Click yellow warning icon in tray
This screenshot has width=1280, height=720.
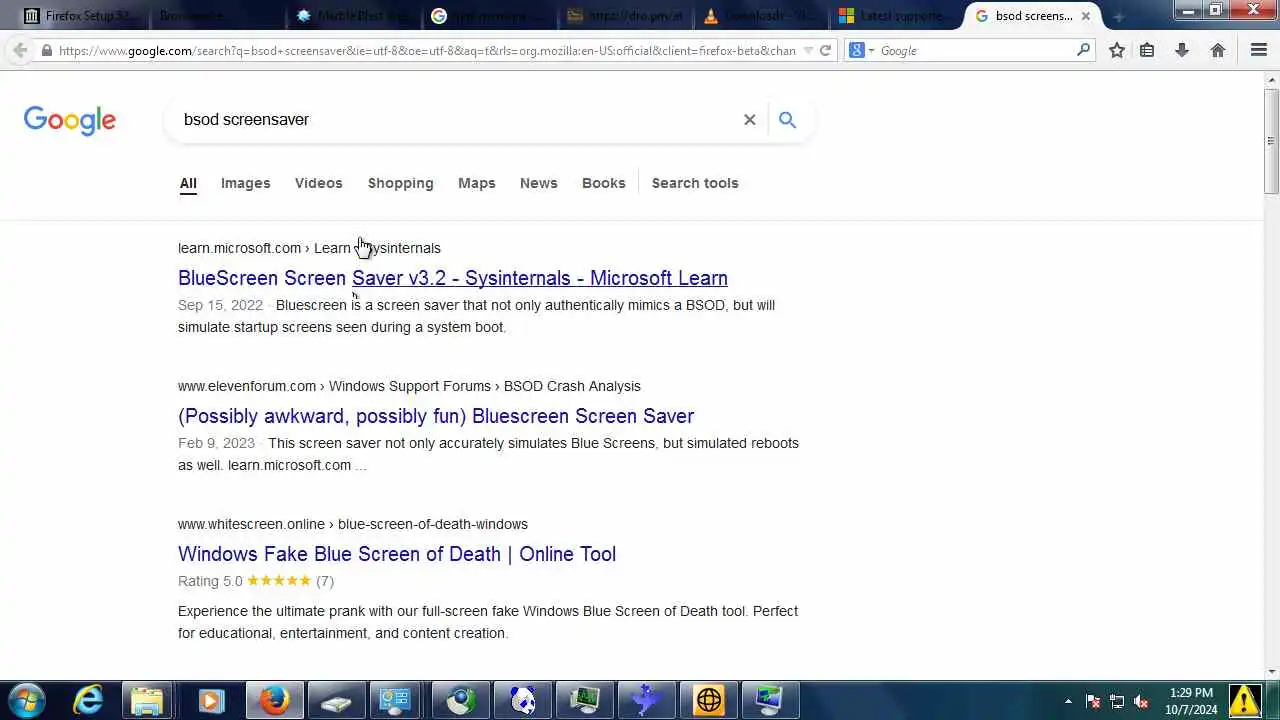(1244, 700)
